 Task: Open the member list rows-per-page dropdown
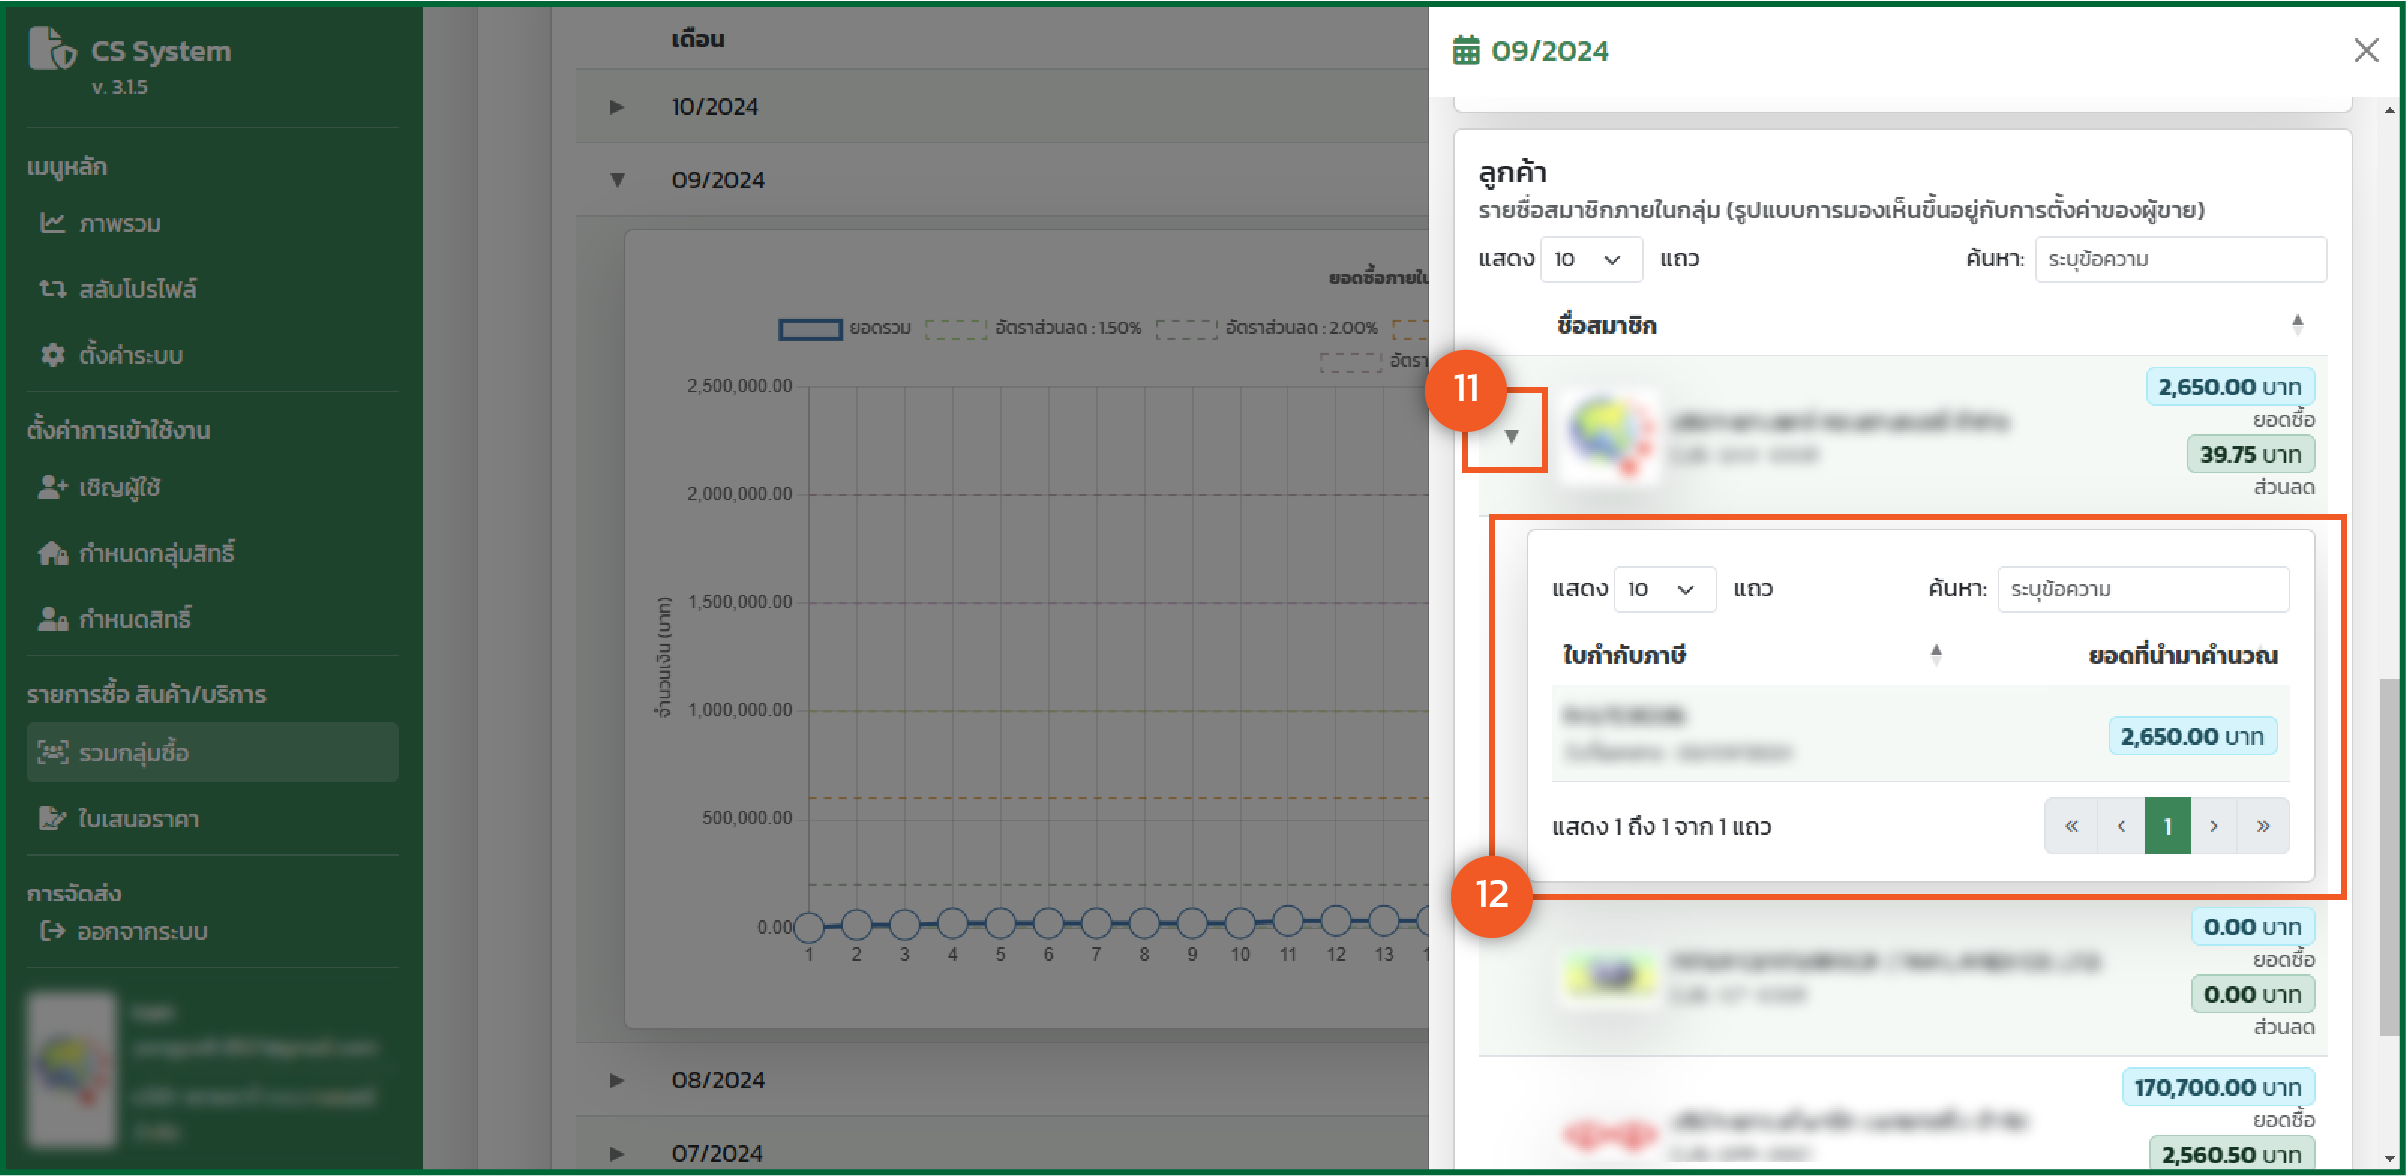pyautogui.click(x=1591, y=259)
